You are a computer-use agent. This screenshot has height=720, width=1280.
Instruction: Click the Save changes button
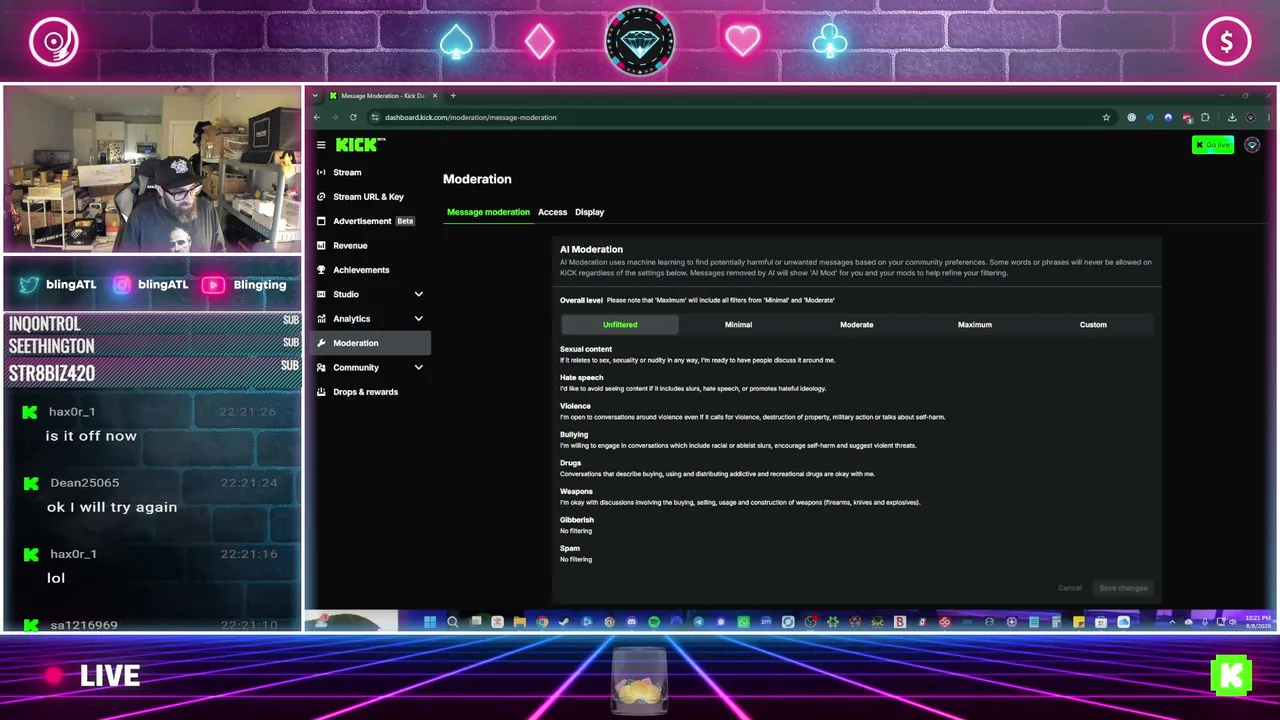tap(1123, 588)
